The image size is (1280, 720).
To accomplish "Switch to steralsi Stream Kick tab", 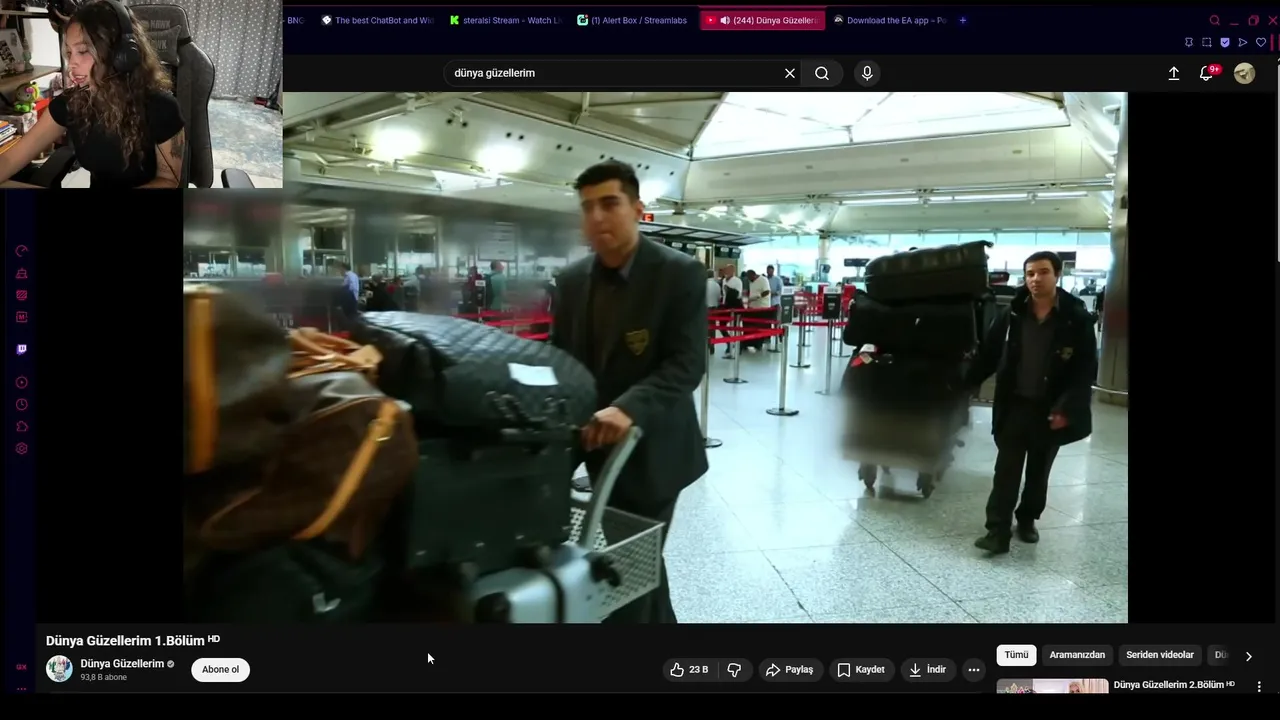I will [x=506, y=20].
